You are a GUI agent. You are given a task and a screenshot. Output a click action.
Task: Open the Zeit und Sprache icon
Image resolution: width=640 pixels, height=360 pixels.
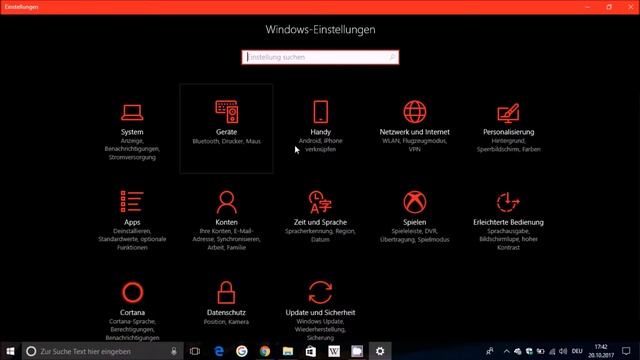tap(320, 202)
